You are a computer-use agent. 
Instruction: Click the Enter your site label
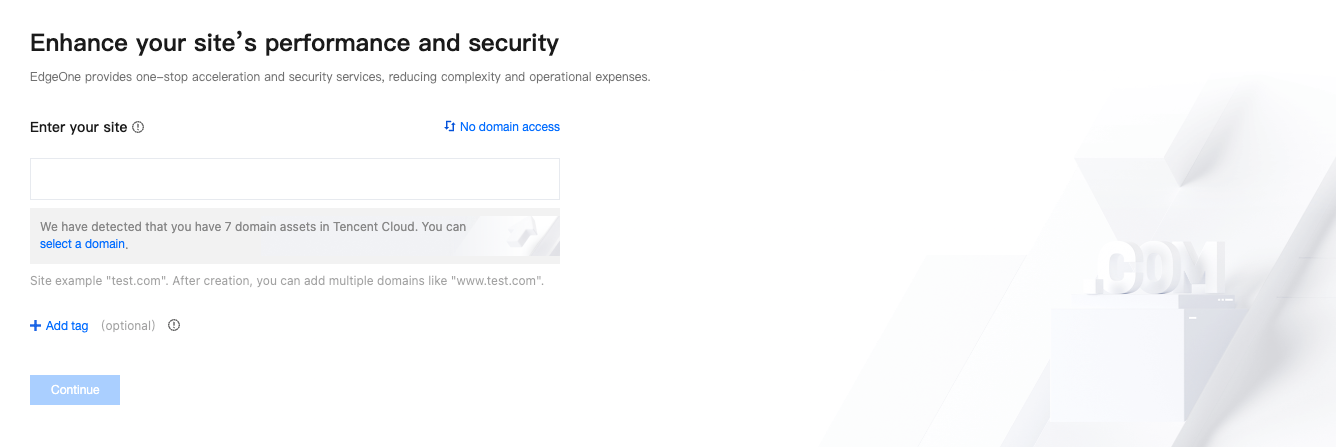coord(79,127)
